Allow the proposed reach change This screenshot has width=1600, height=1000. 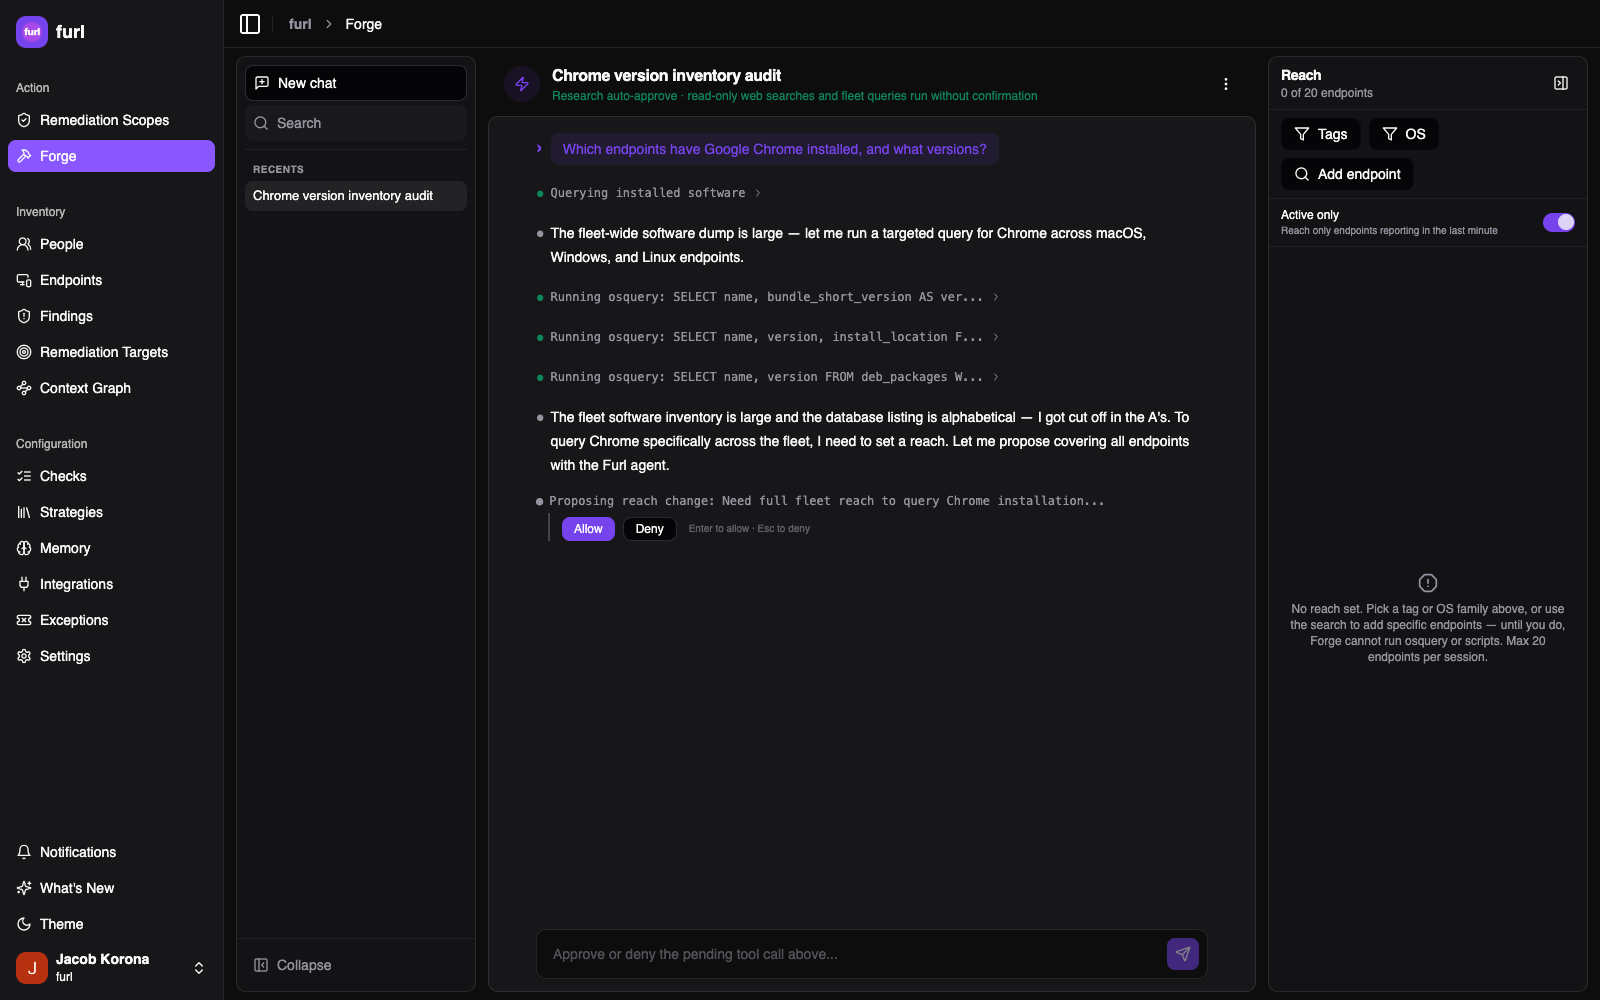588,529
